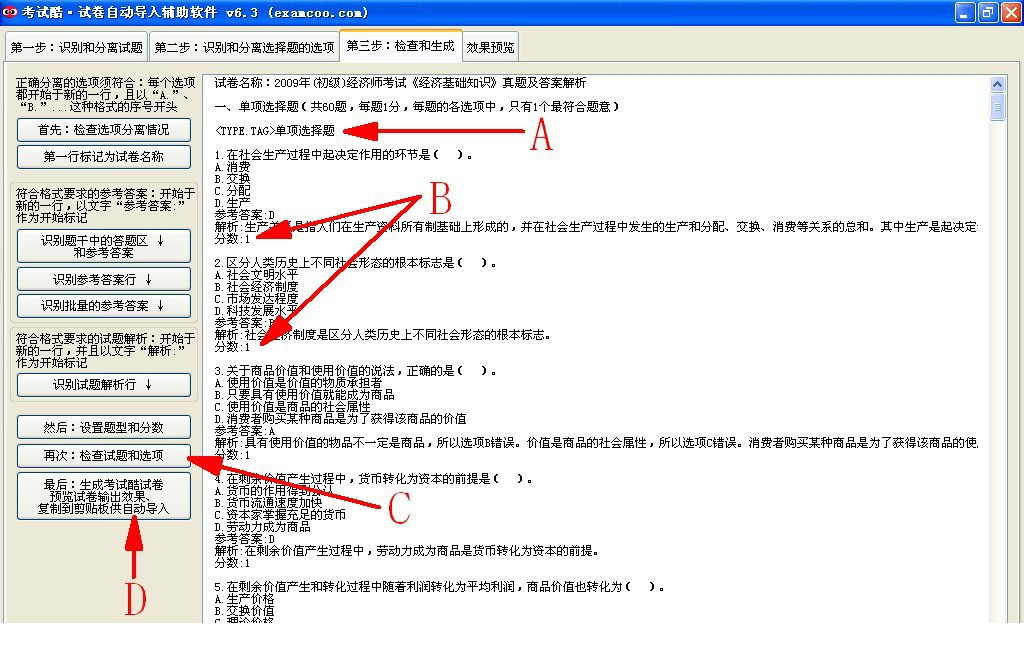This screenshot has height=647, width=1024.
Task: Click option C.资本家掌握充足的货币
Action: coord(280,514)
